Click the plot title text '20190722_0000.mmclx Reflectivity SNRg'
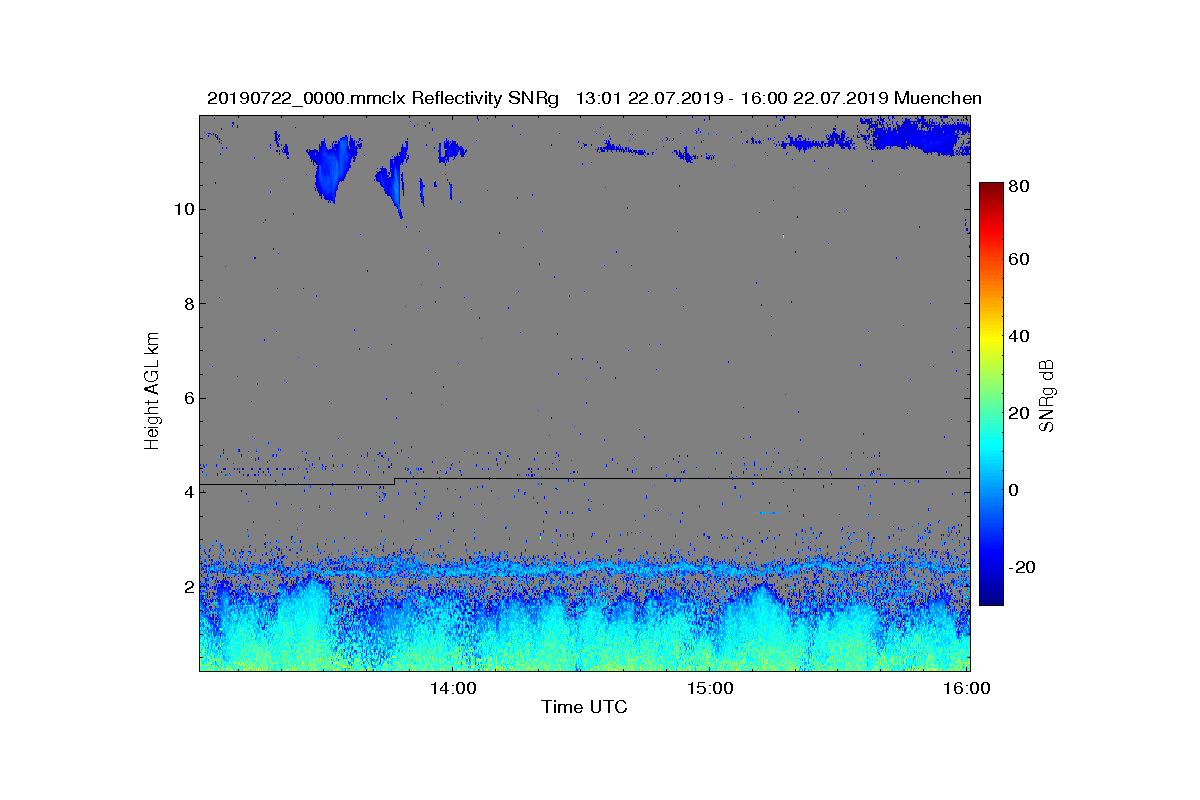 pyautogui.click(x=382, y=98)
